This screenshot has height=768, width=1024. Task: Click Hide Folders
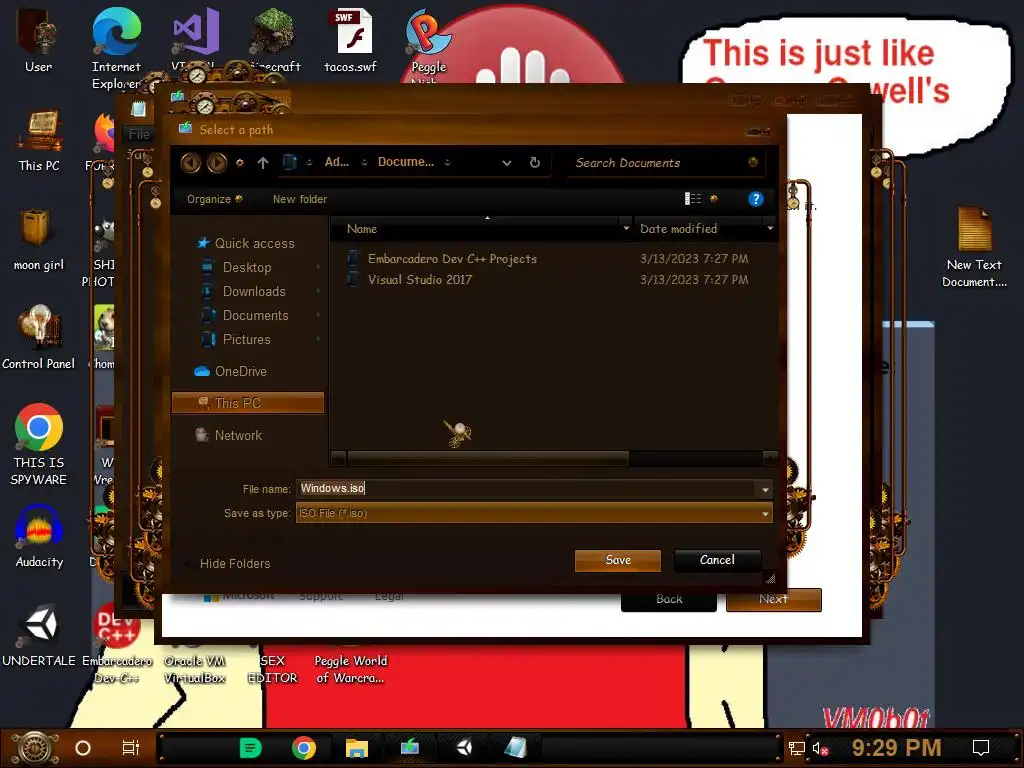[x=234, y=564]
